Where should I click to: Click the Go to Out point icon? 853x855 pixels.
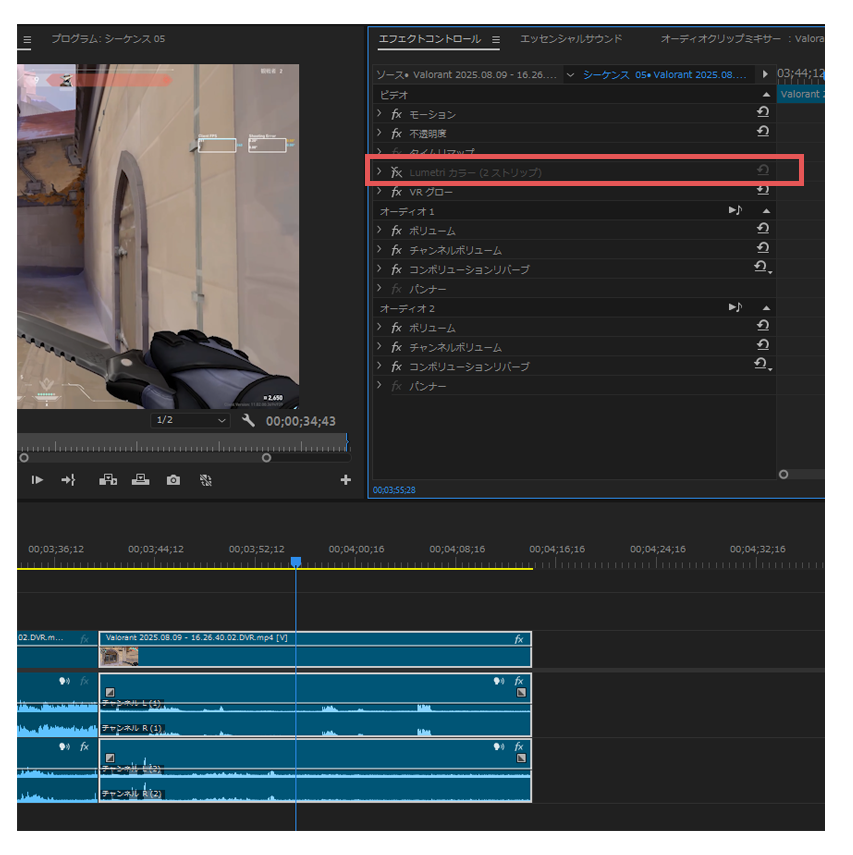pyautogui.click(x=68, y=480)
